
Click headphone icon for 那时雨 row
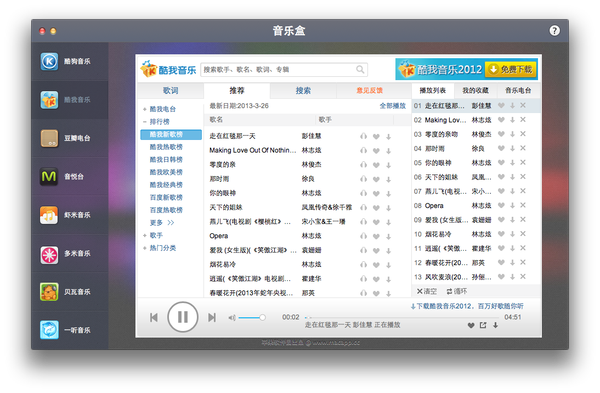click(x=364, y=179)
